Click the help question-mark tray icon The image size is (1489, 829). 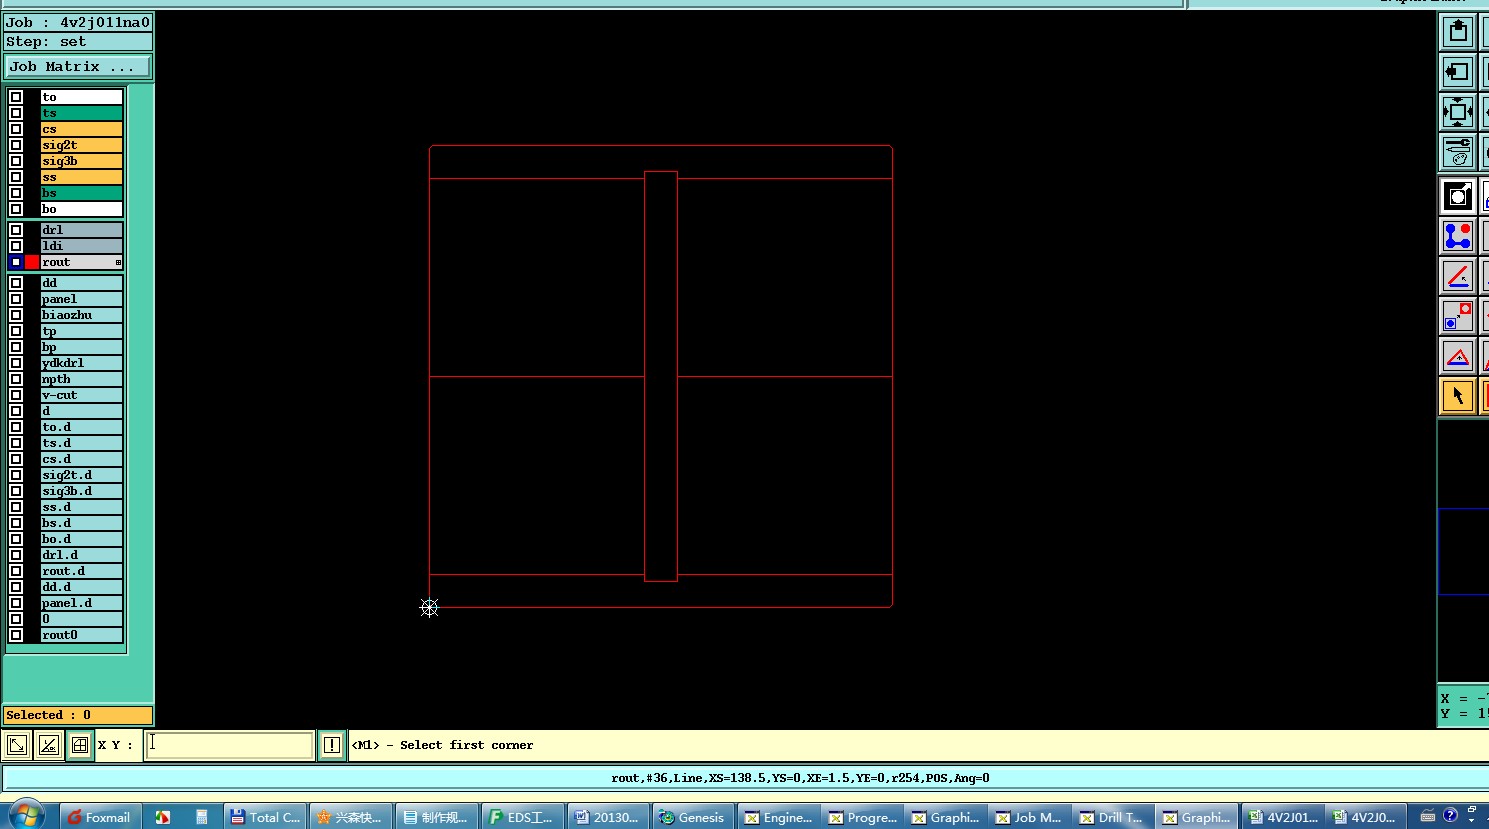1450,816
